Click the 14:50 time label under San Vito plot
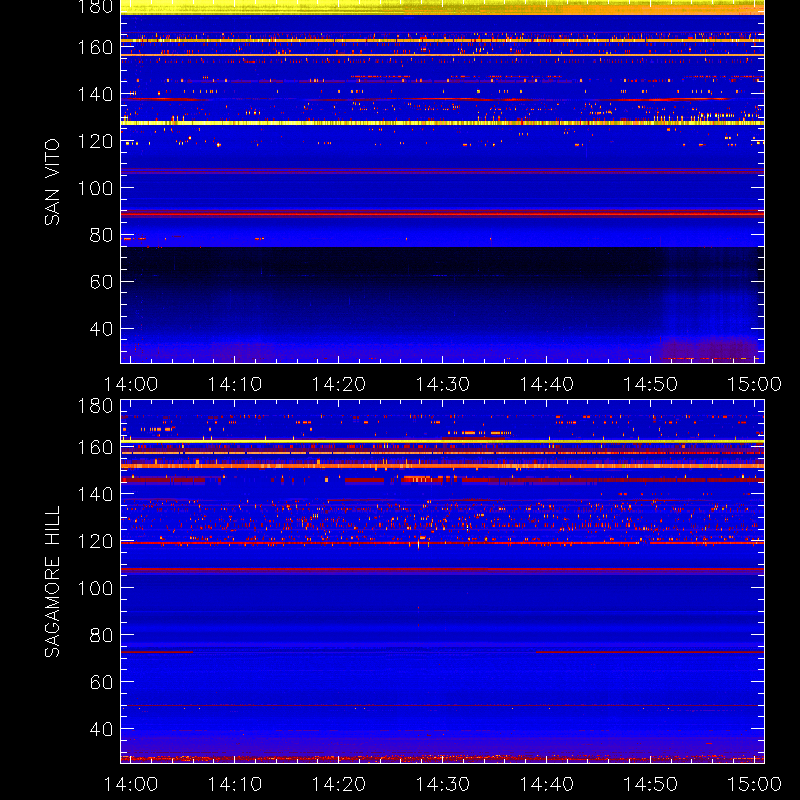 tap(651, 384)
